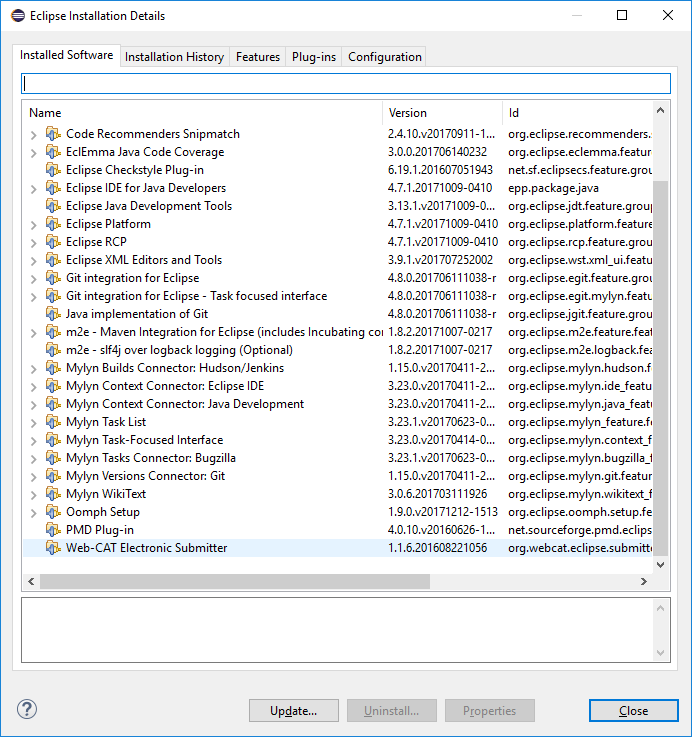Click the Web-CAT Electronic Submitter icon
The width and height of the screenshot is (692, 737).
pos(53,548)
